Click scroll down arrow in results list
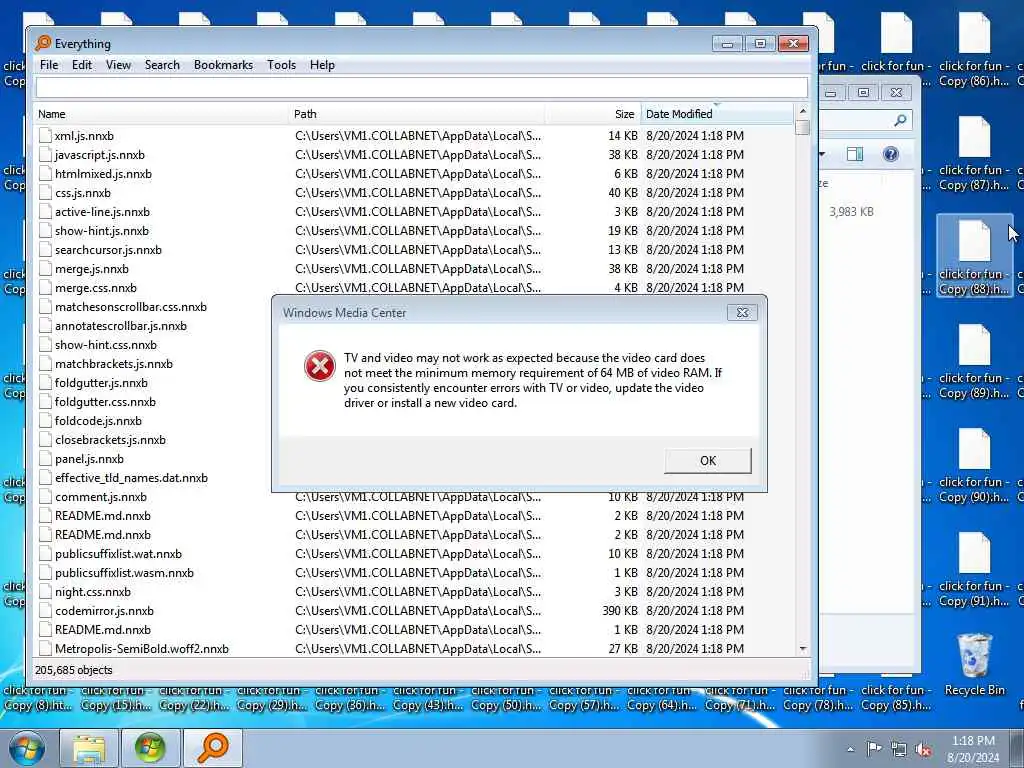Viewport: 1024px width, 768px height. tap(803, 648)
